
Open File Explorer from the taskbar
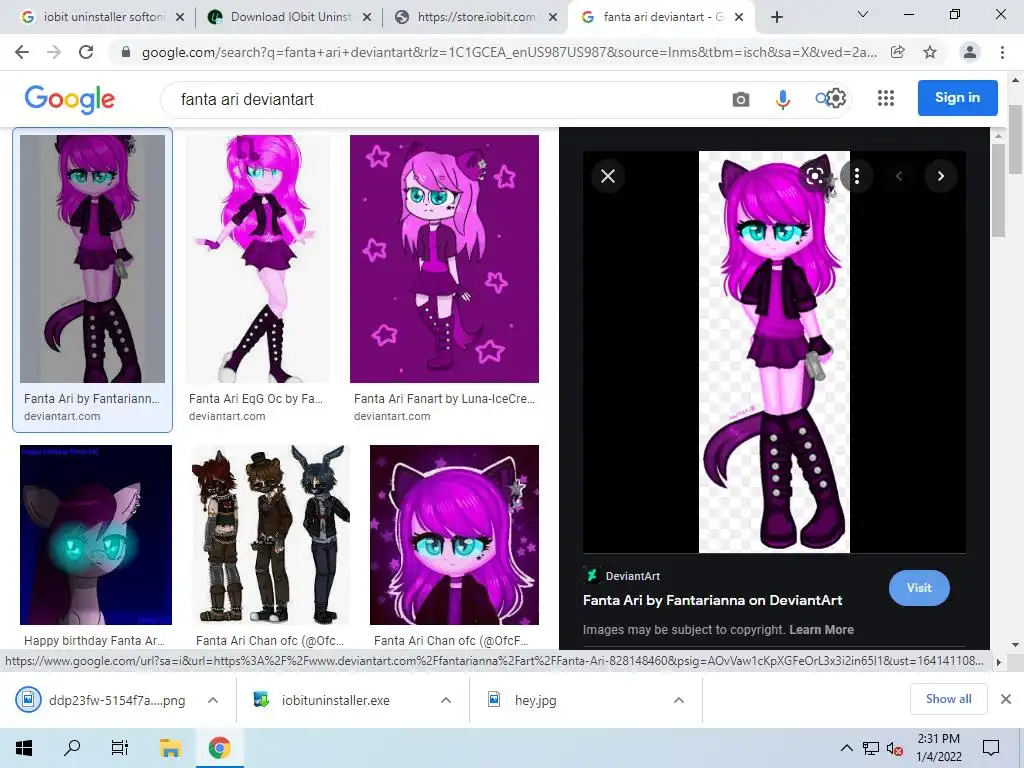coord(170,748)
